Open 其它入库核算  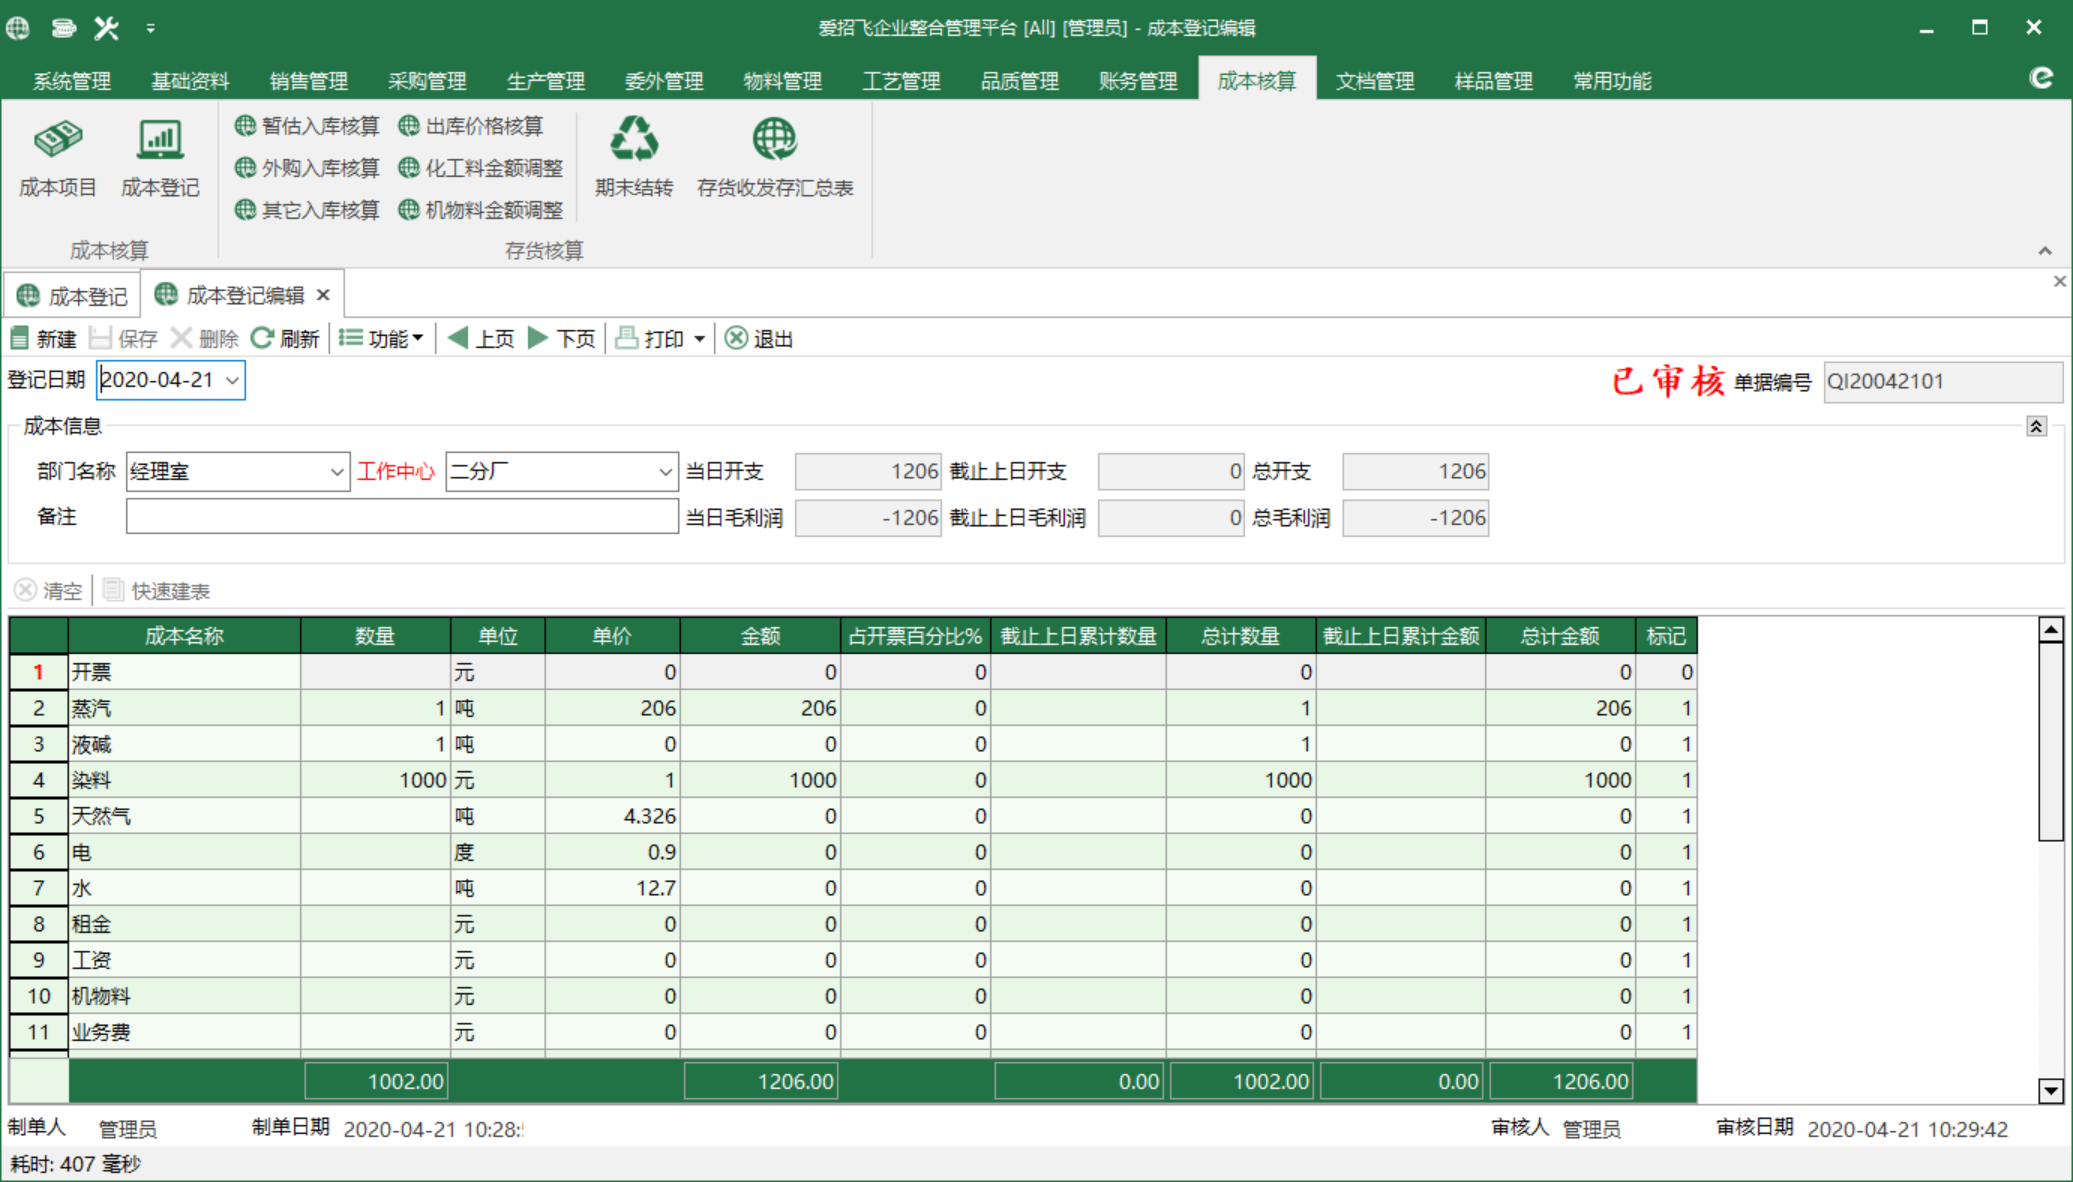coord(307,210)
